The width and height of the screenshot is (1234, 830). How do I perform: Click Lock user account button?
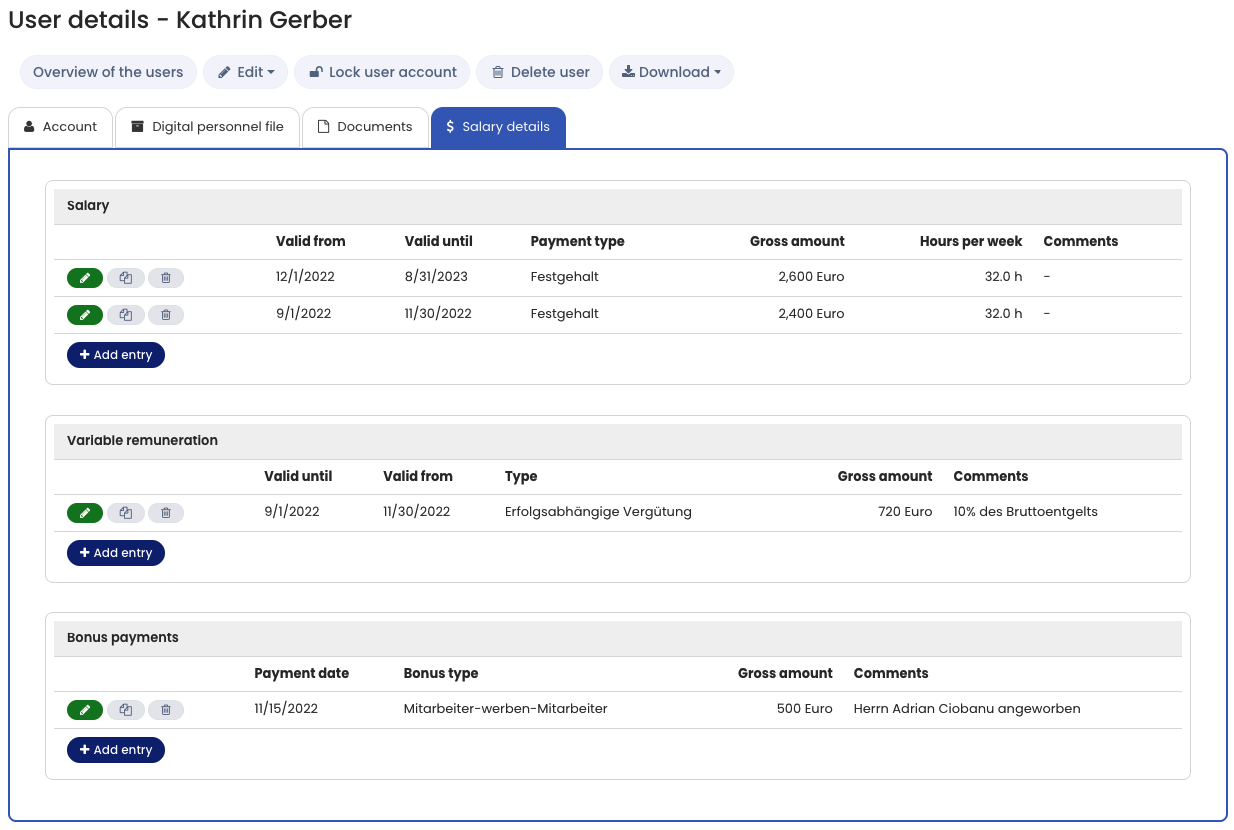[x=382, y=72]
